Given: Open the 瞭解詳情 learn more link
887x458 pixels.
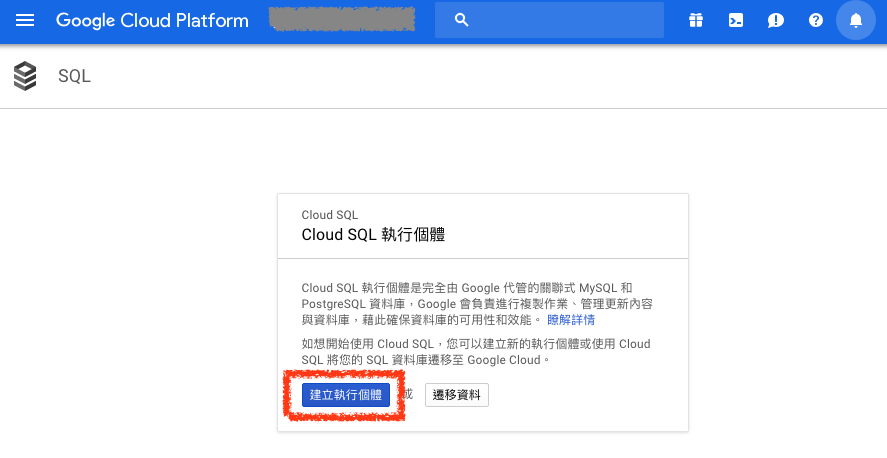Looking at the screenshot, I should click(571, 320).
